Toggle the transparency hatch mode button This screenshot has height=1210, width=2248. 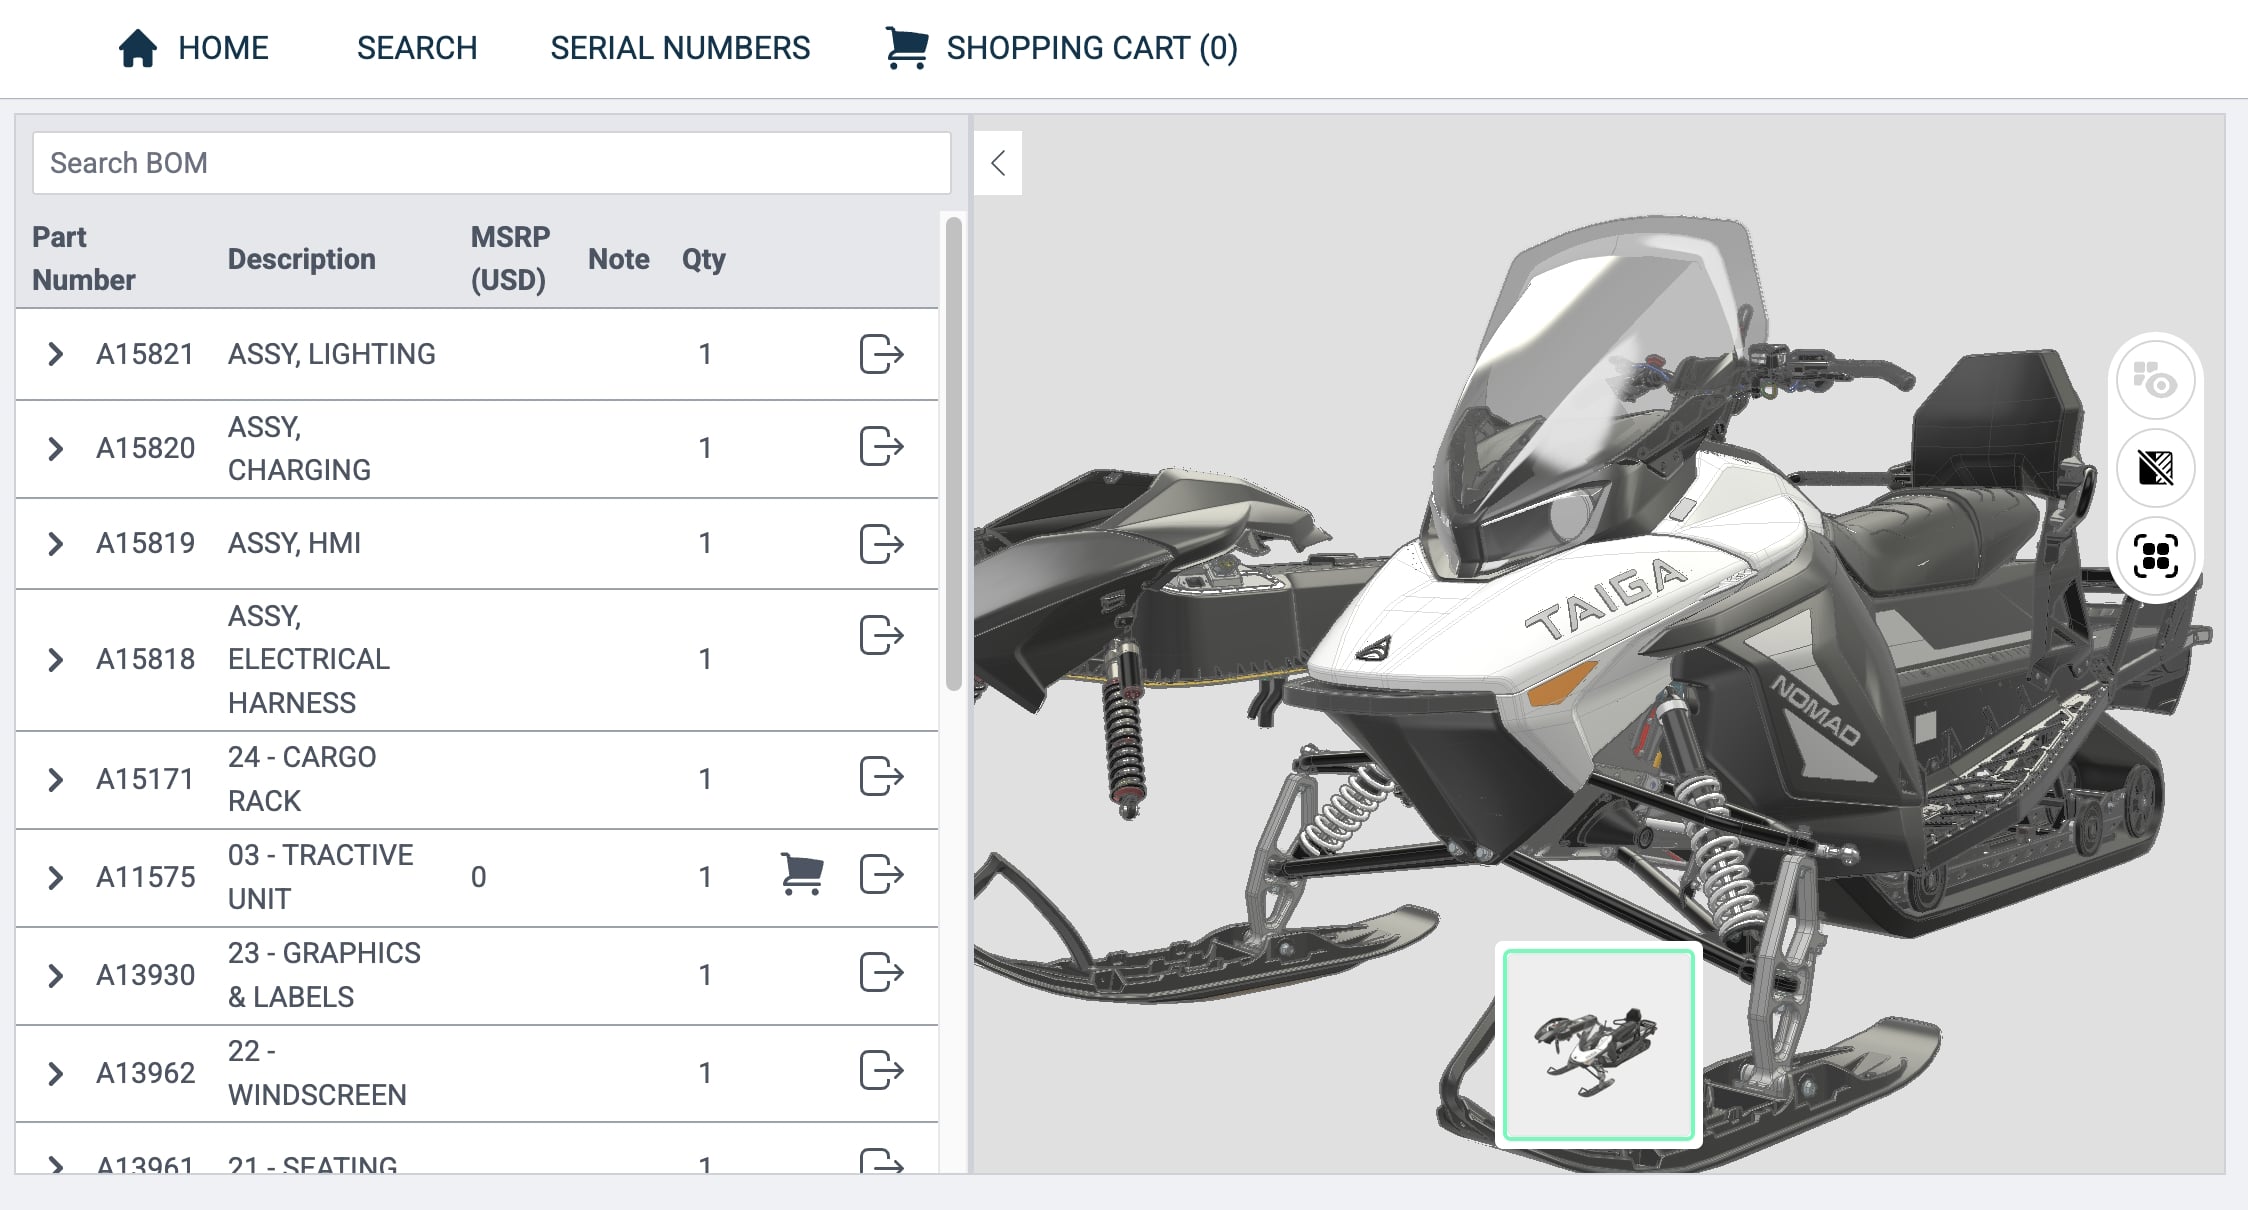coord(2155,468)
